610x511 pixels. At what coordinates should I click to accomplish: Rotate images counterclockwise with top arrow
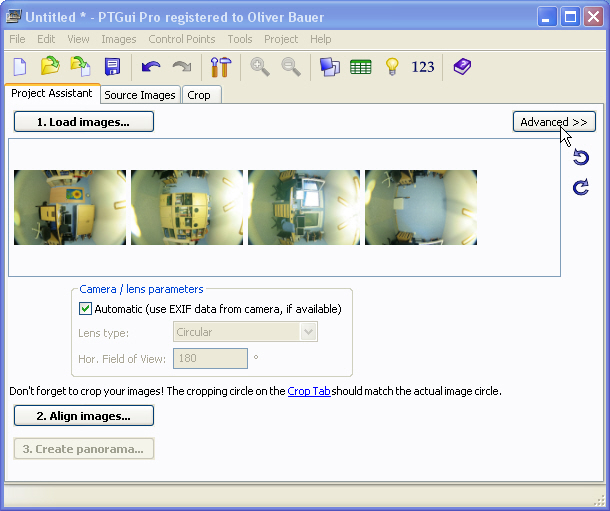pyautogui.click(x=581, y=158)
